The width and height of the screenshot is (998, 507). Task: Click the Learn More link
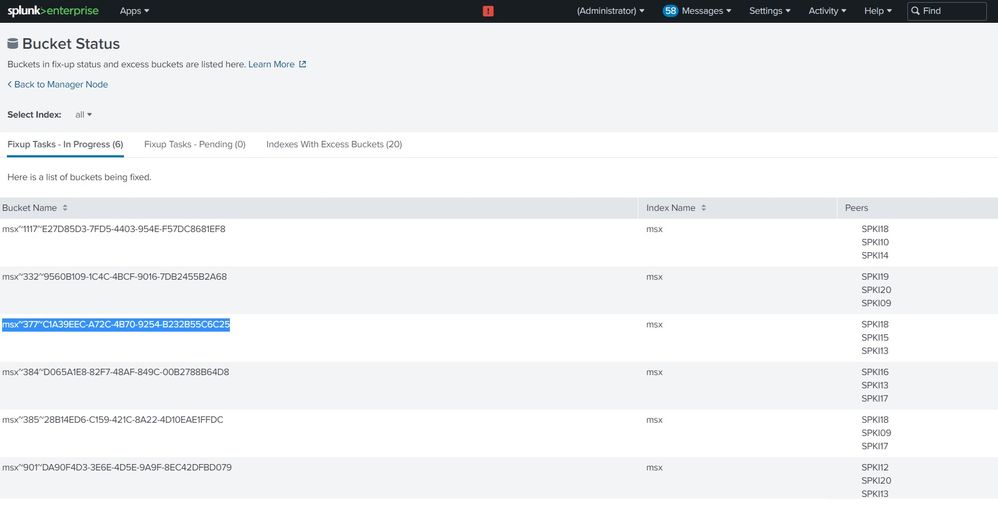click(271, 64)
